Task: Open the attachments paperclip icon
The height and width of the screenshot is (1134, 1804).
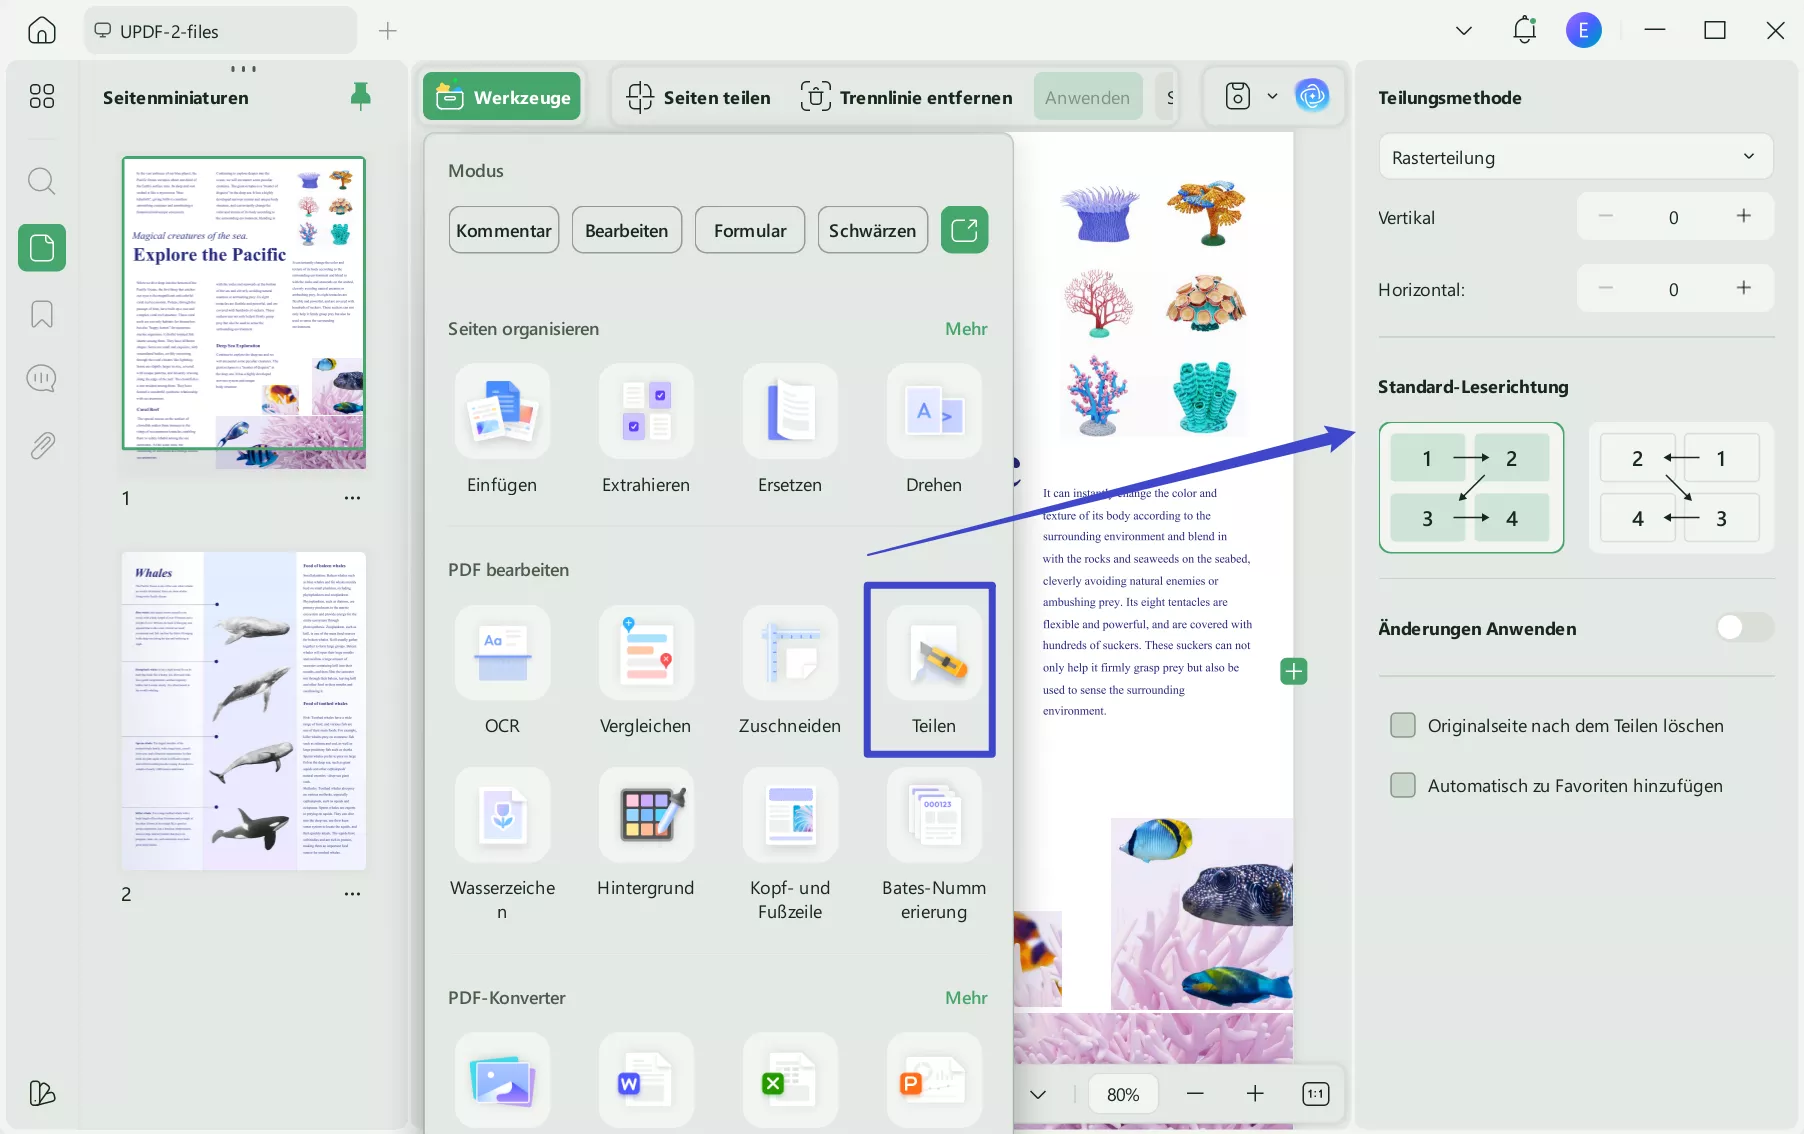Action: (x=42, y=445)
